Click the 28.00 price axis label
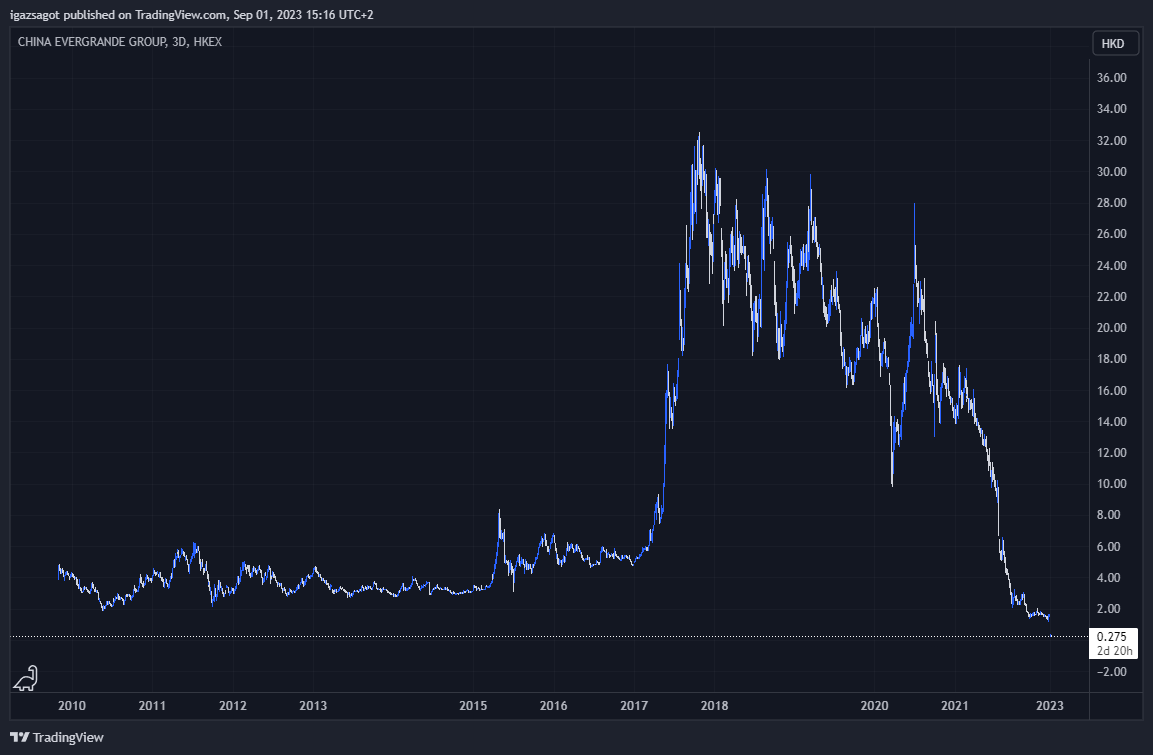 coord(1111,203)
